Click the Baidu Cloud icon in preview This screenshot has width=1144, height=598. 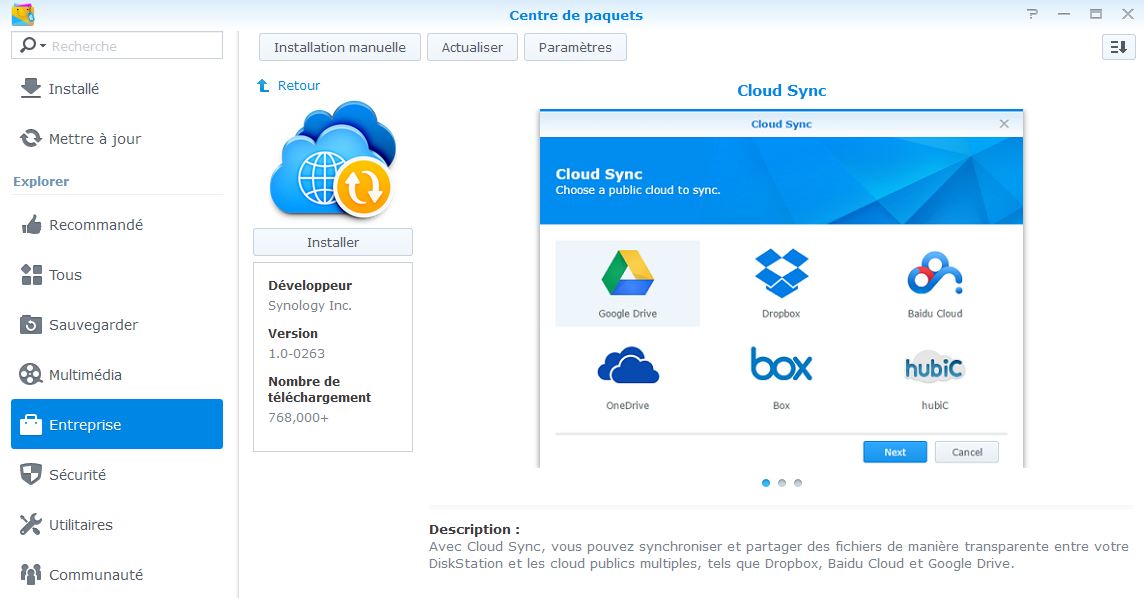point(935,273)
